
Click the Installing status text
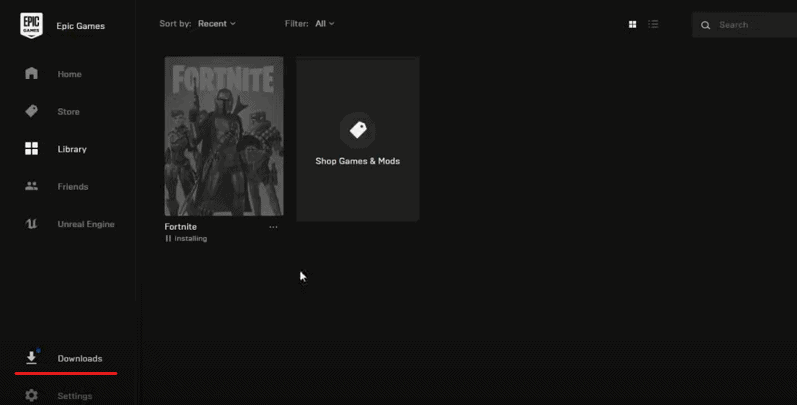coord(191,238)
